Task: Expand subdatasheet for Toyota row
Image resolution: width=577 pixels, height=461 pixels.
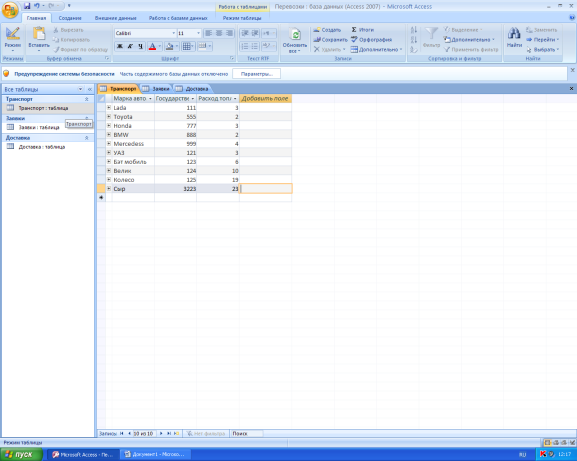Action: [x=109, y=116]
